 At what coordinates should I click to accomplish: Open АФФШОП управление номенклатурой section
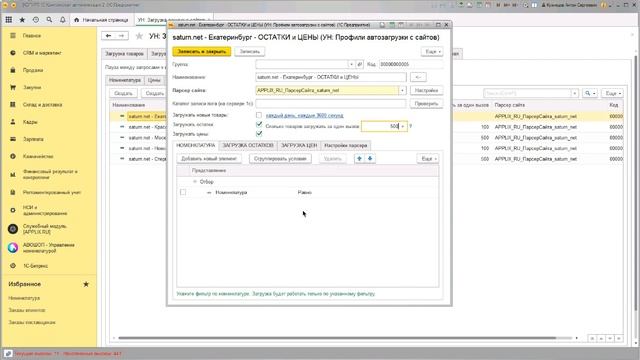coord(49,248)
